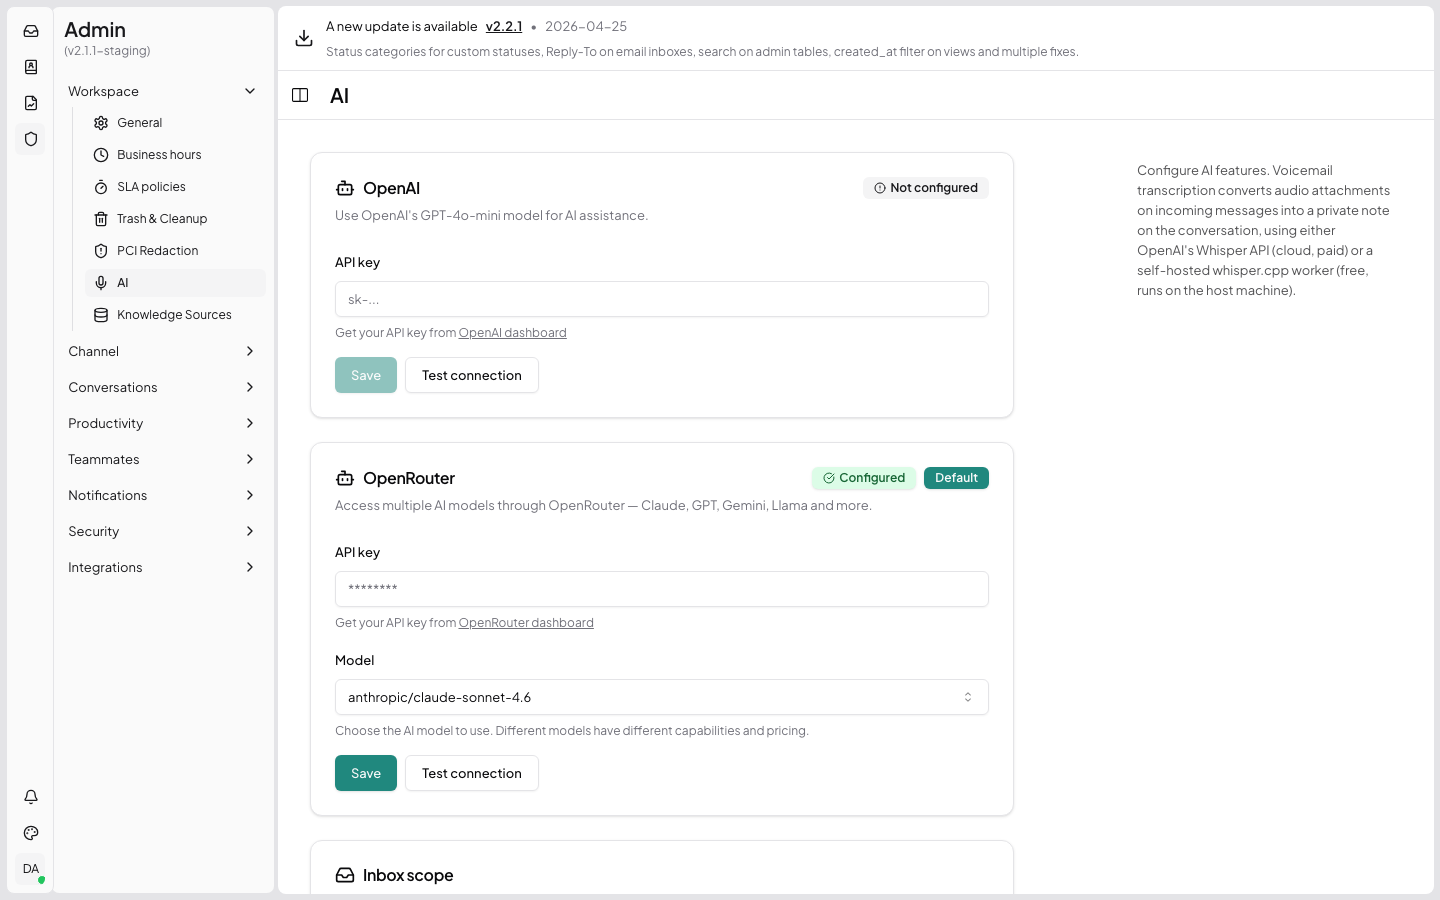Open SLA policies settings
Screen dimensions: 1440x900
[175, 187]
